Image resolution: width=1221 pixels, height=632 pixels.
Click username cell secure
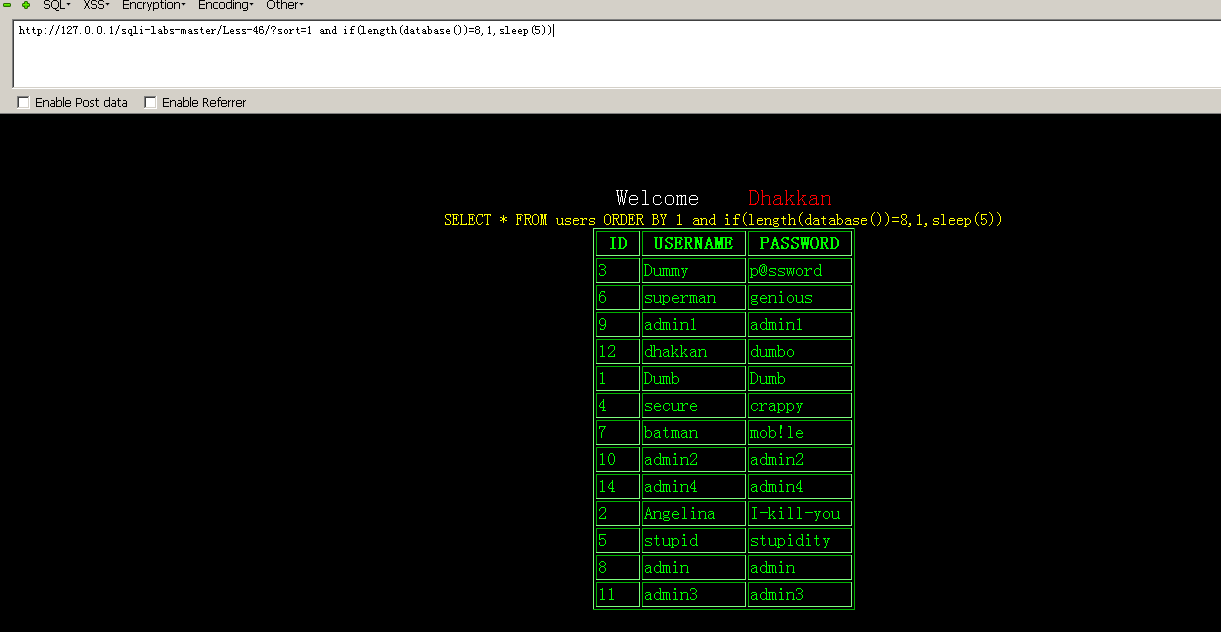point(694,406)
